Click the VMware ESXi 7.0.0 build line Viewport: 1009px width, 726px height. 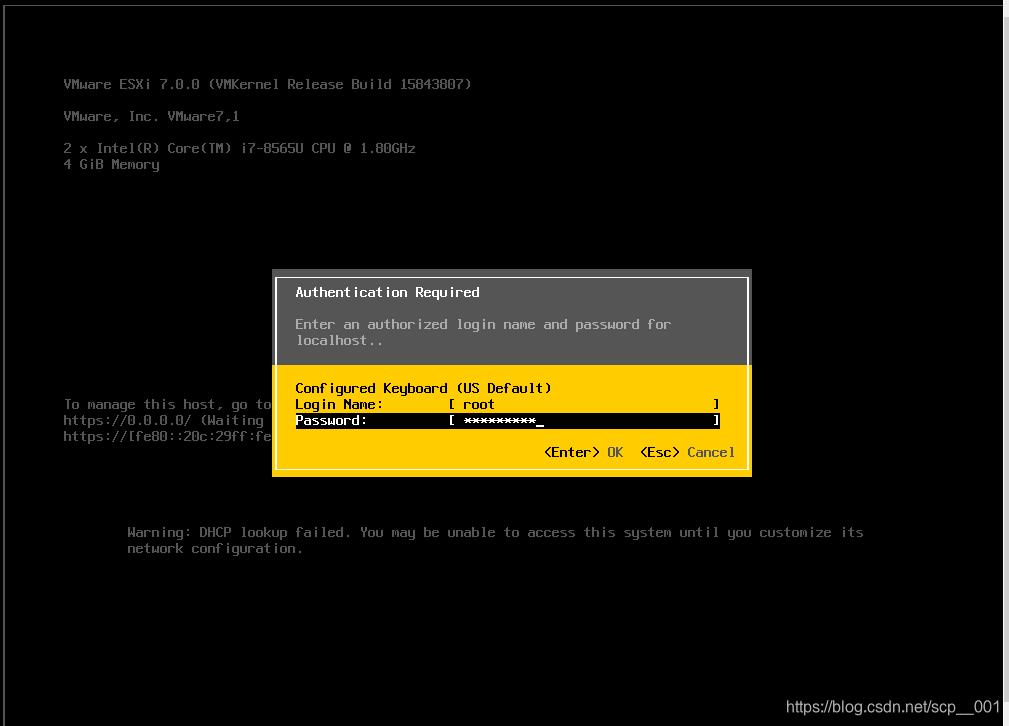pos(267,84)
